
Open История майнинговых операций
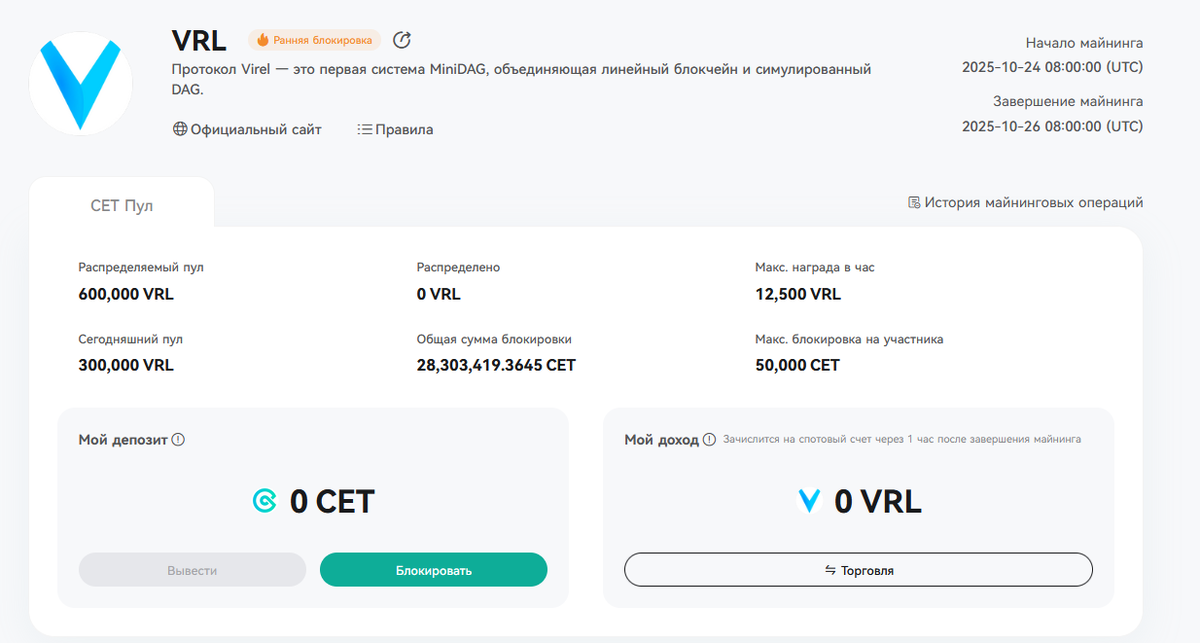[1033, 202]
